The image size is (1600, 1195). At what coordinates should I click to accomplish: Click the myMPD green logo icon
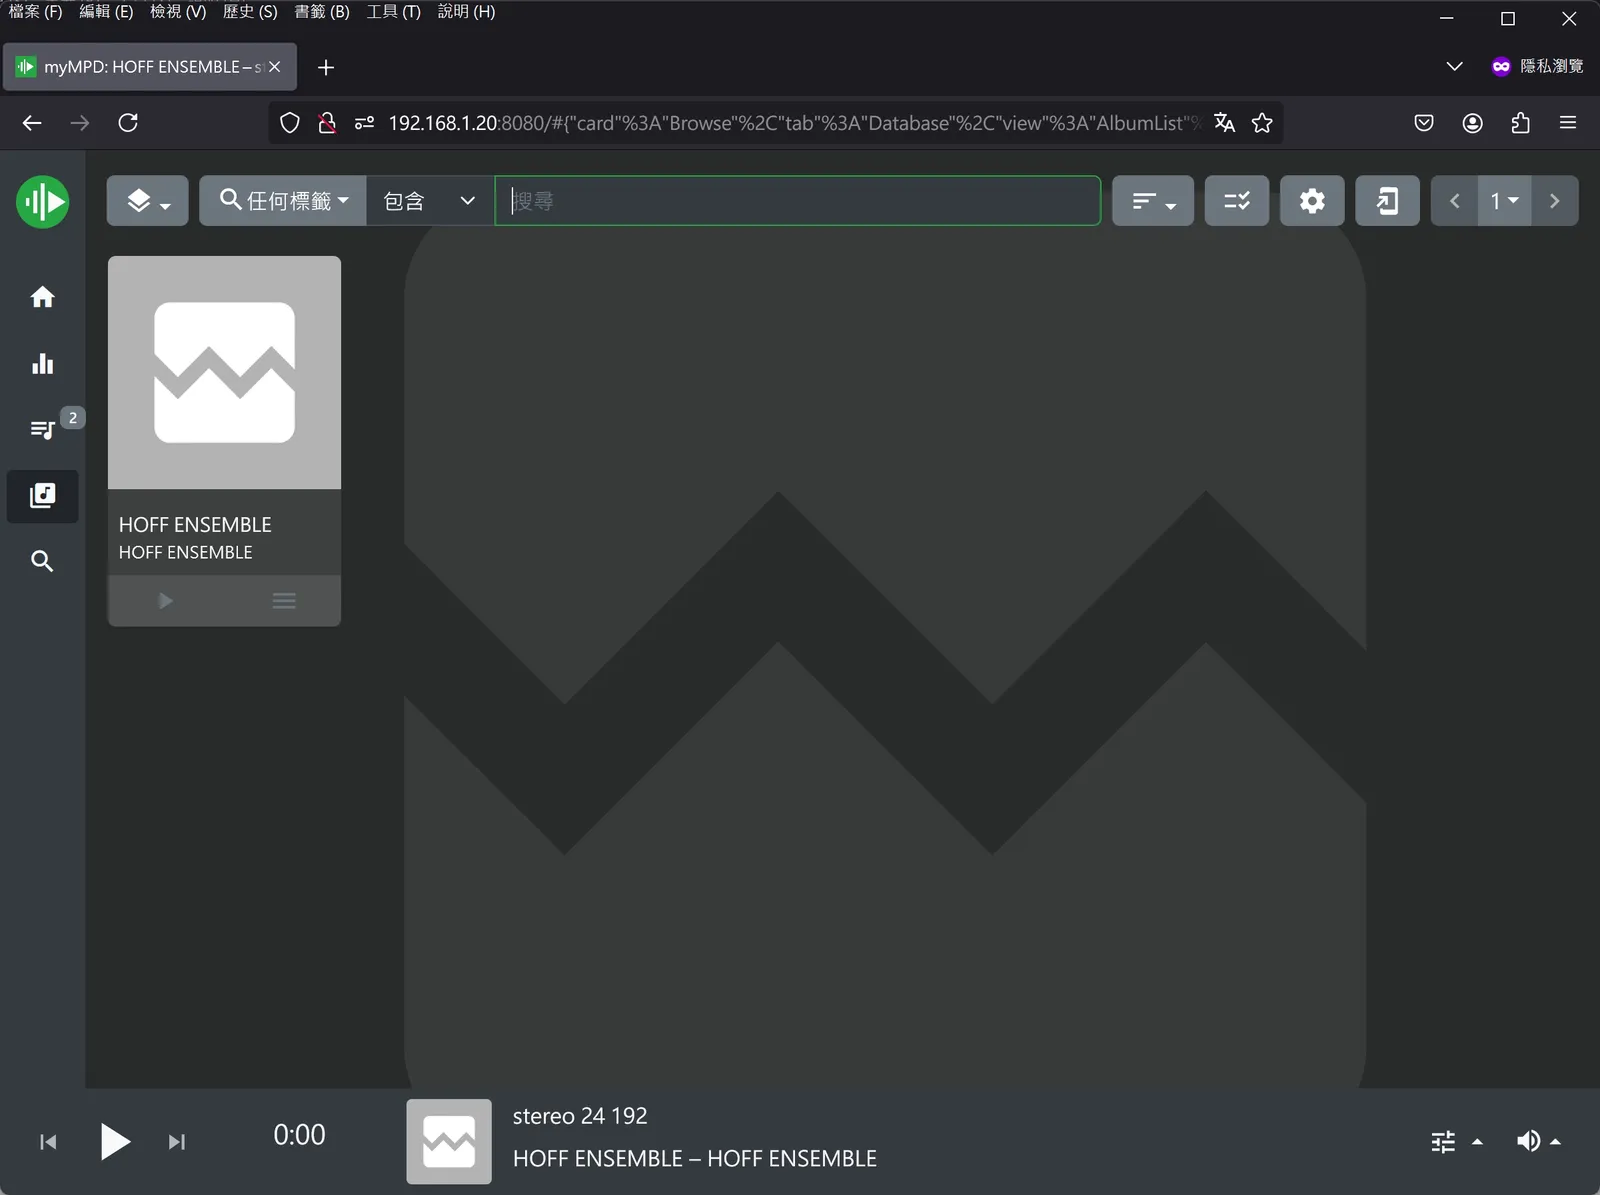click(x=42, y=202)
